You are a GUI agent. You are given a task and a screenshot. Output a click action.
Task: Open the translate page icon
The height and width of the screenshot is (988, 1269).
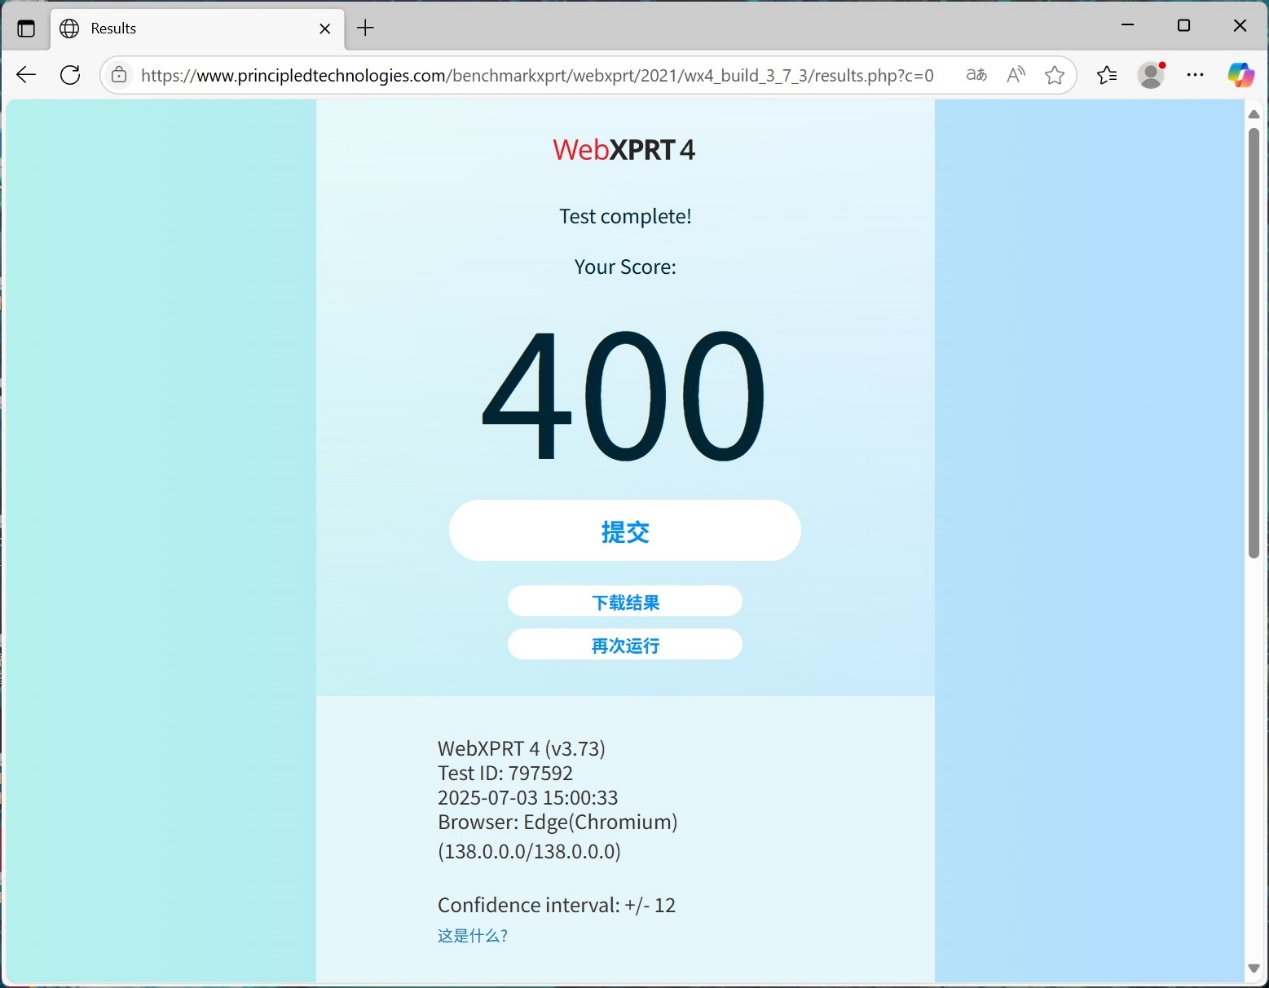tap(976, 75)
